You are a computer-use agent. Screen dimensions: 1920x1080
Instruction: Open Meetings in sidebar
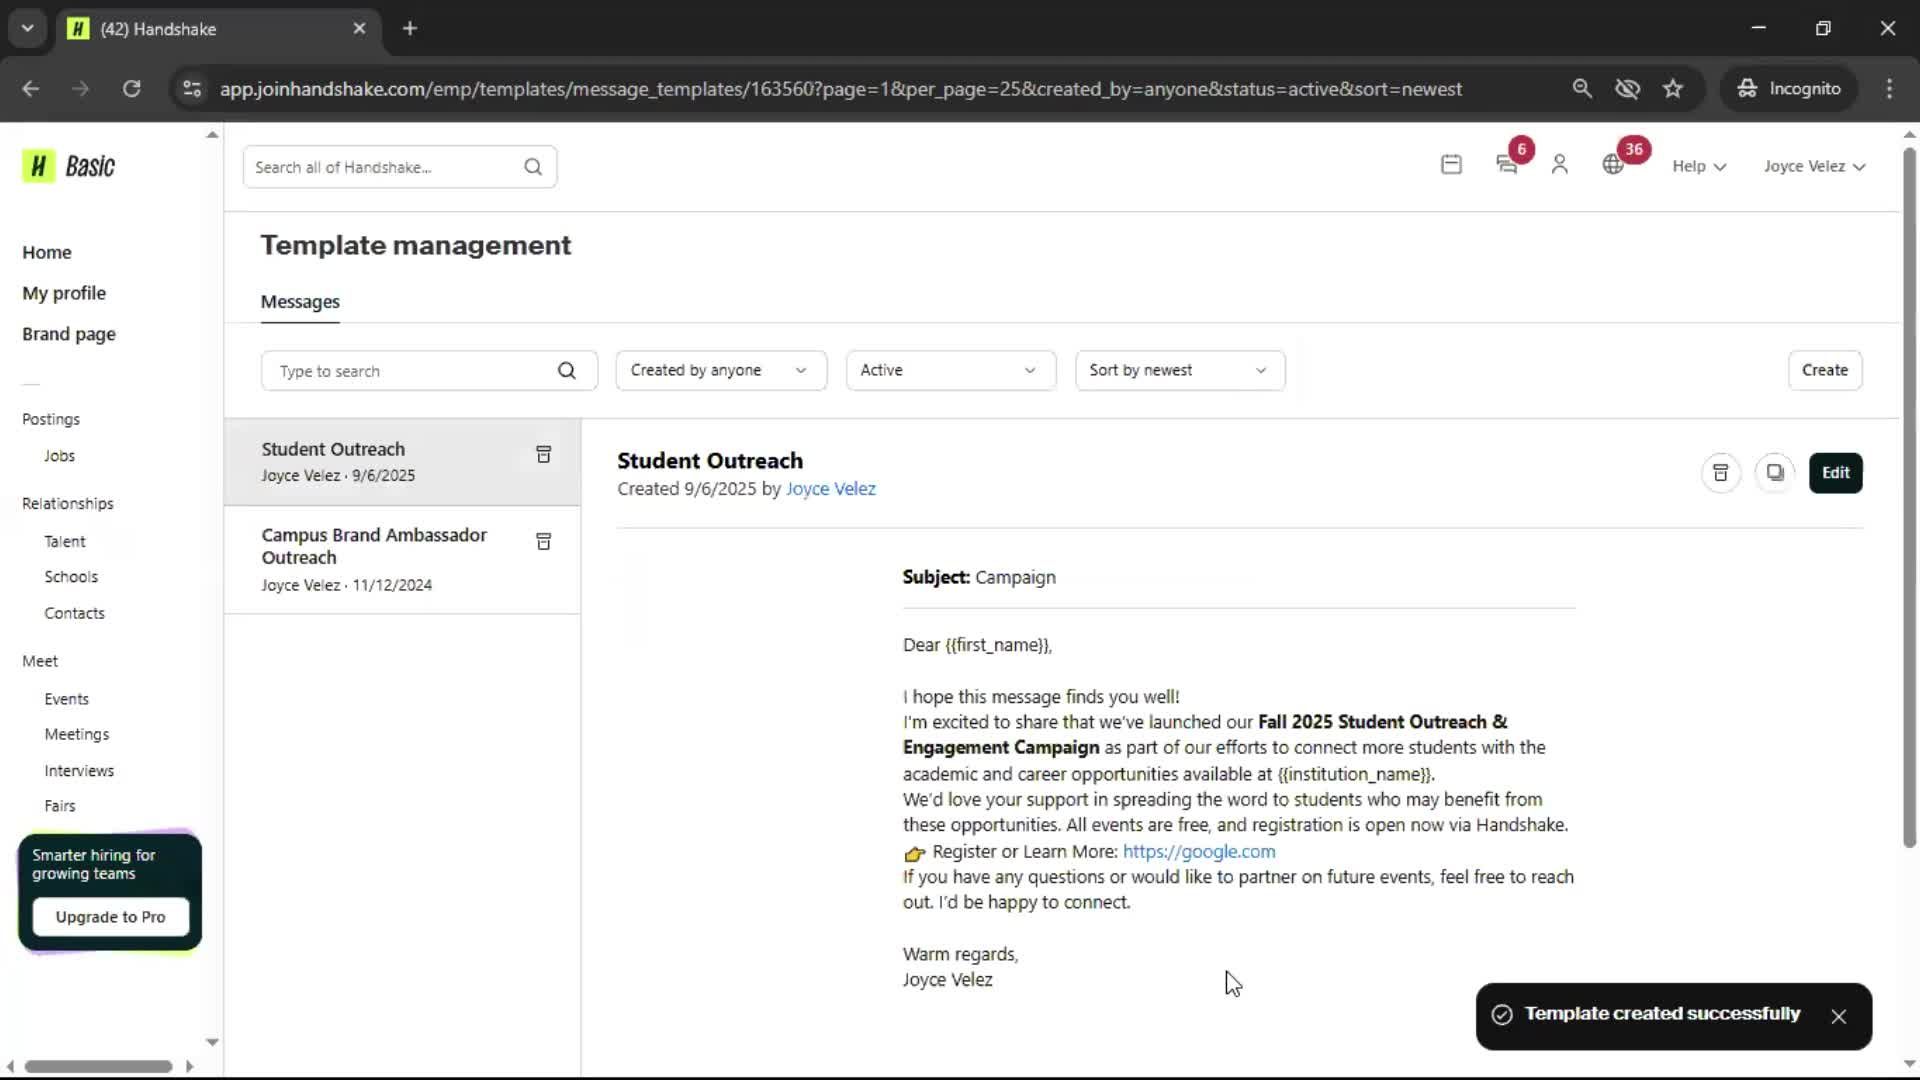[x=77, y=734]
